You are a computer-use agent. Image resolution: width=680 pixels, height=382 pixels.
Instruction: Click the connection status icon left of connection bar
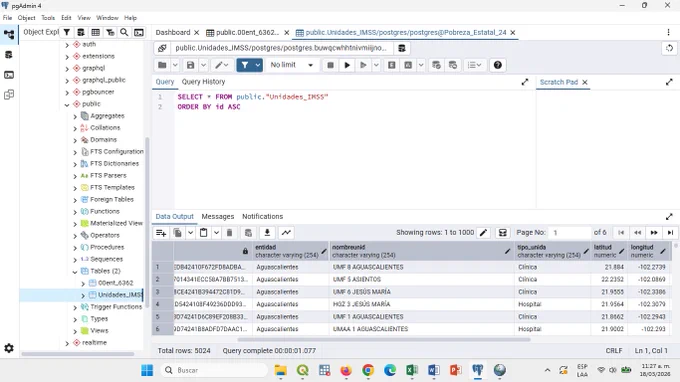[162, 48]
